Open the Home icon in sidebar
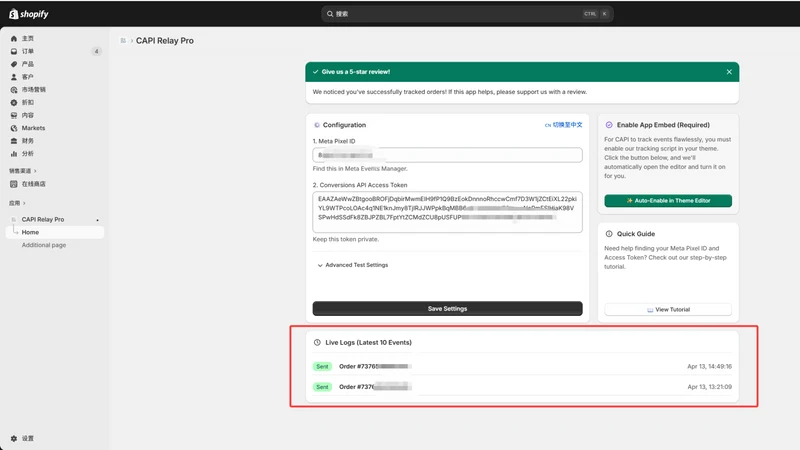 point(14,38)
